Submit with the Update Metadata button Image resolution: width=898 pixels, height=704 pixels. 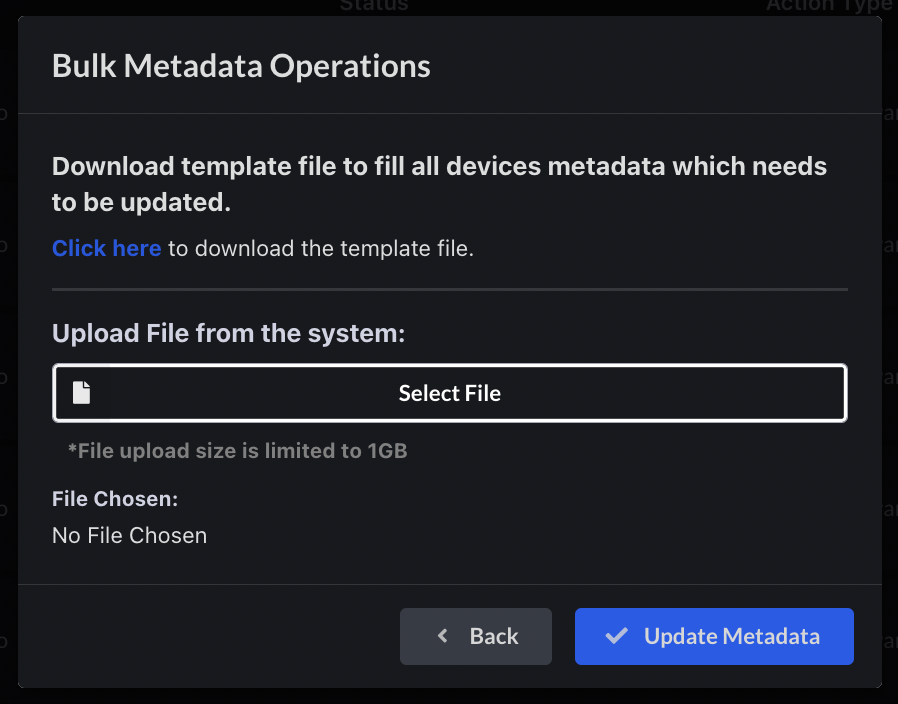point(714,636)
